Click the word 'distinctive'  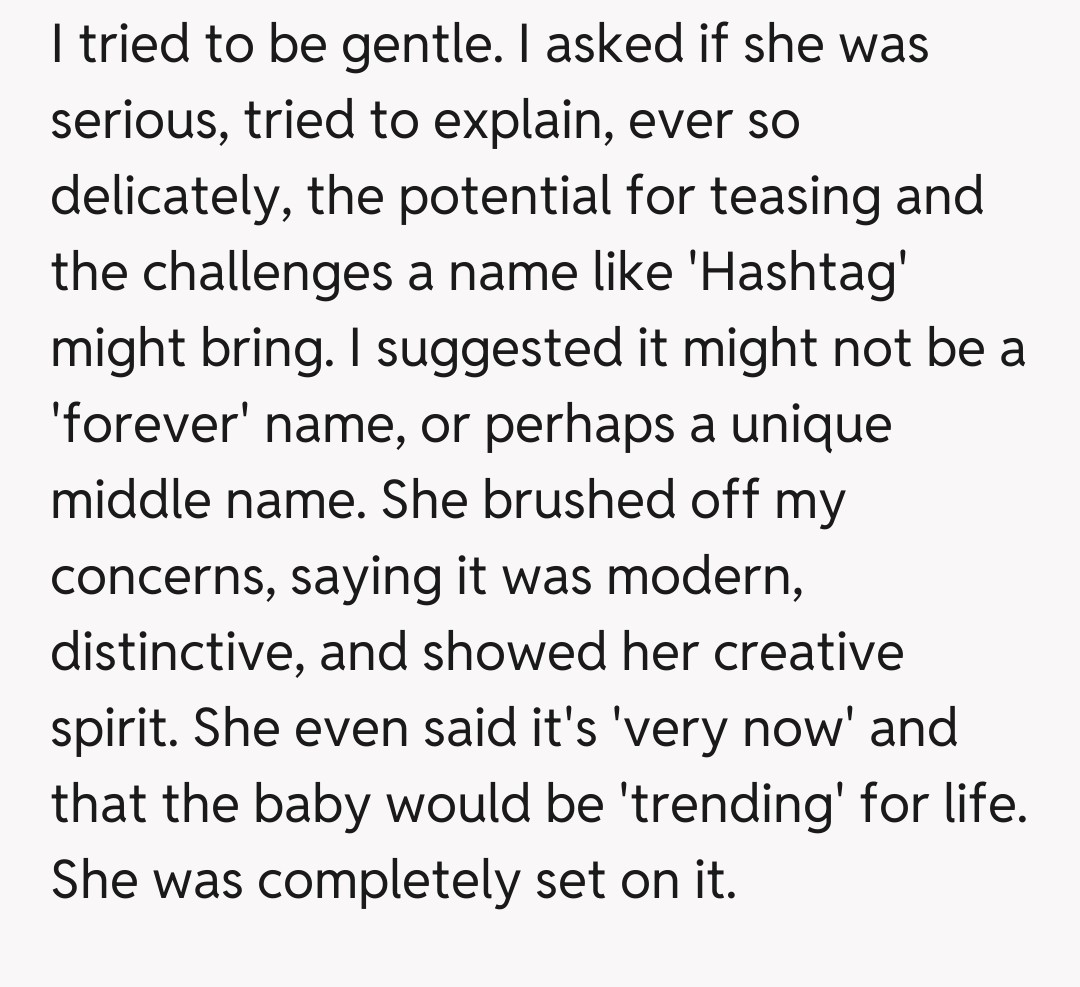178,652
